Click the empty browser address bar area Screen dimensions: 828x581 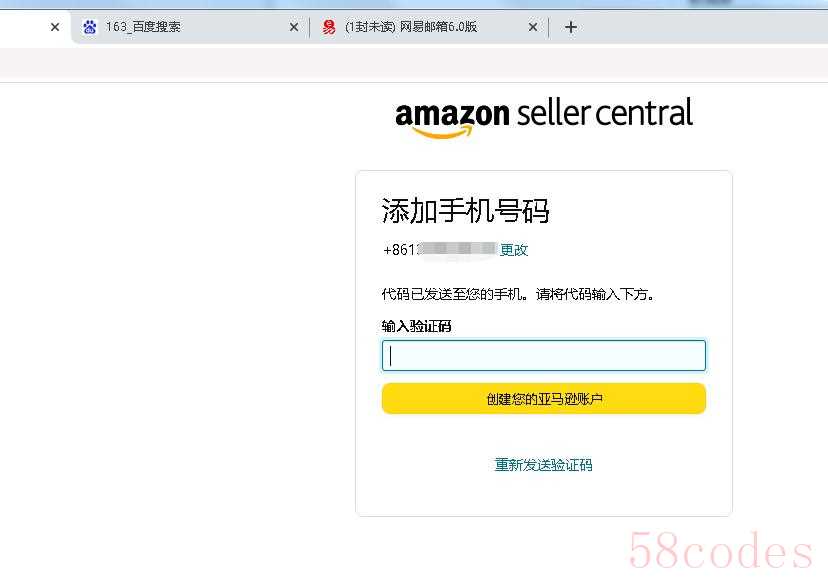(414, 65)
